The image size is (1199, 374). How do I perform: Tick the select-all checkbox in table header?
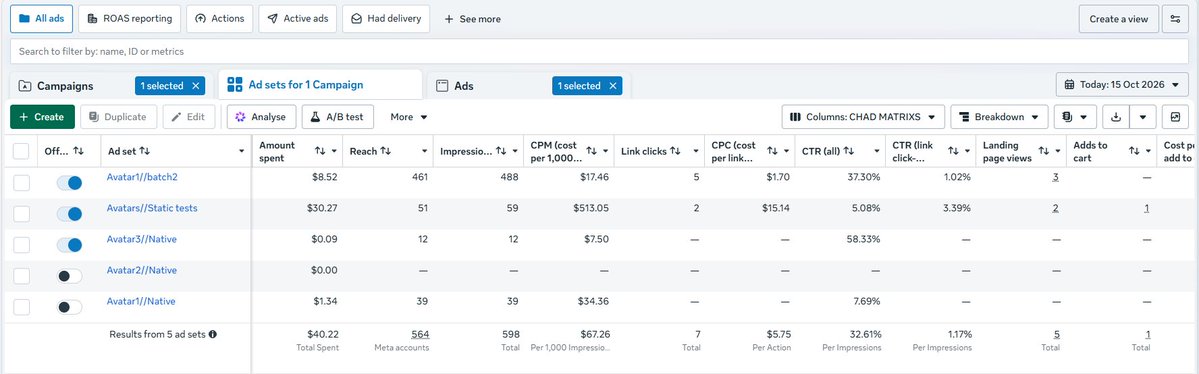point(21,151)
